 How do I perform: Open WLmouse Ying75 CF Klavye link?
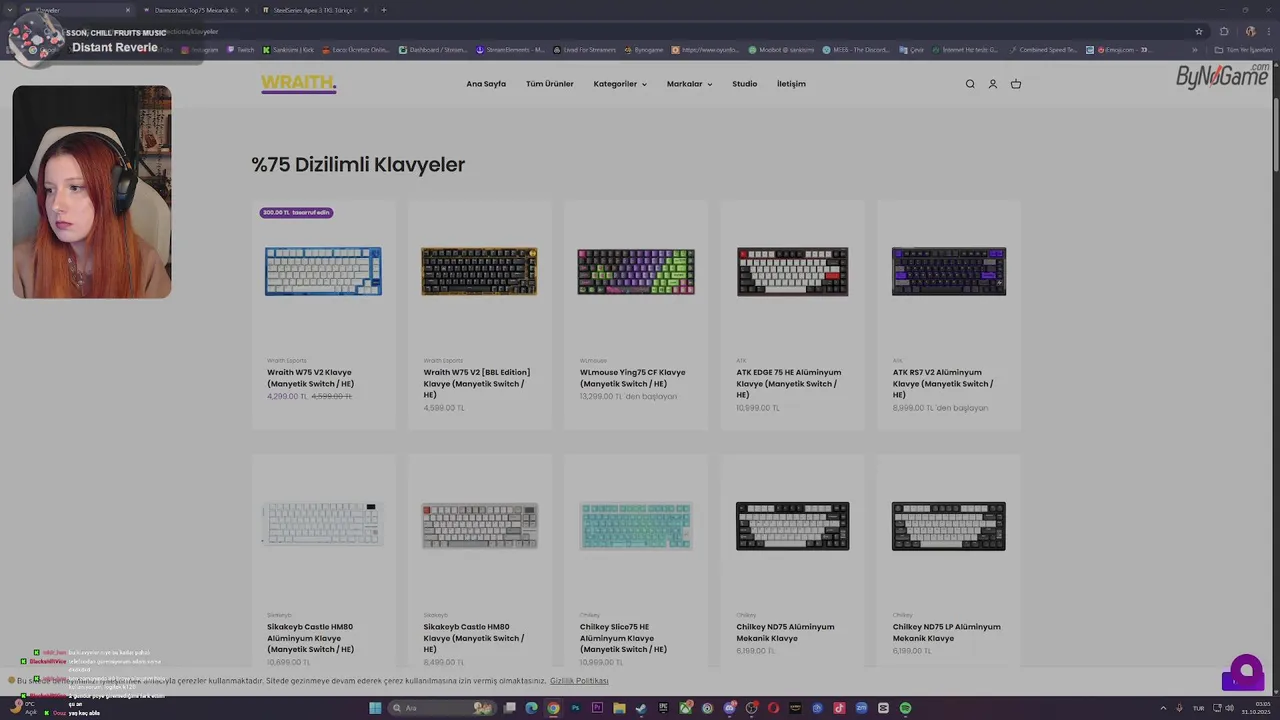(x=633, y=378)
